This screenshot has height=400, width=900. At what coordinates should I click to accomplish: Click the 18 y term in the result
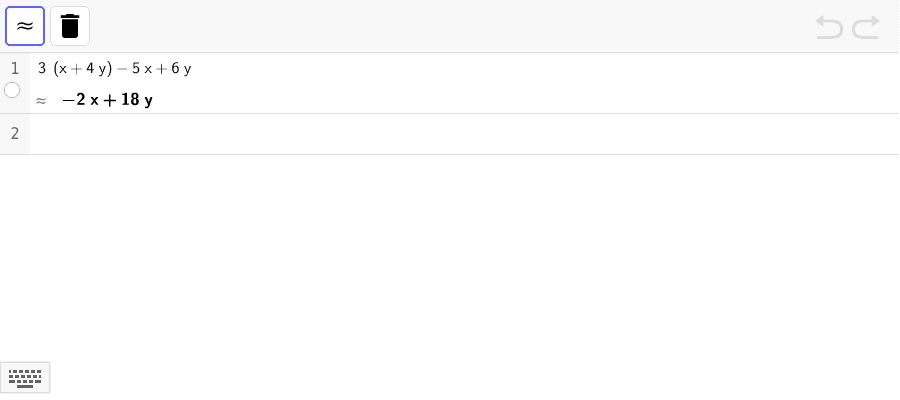click(137, 100)
